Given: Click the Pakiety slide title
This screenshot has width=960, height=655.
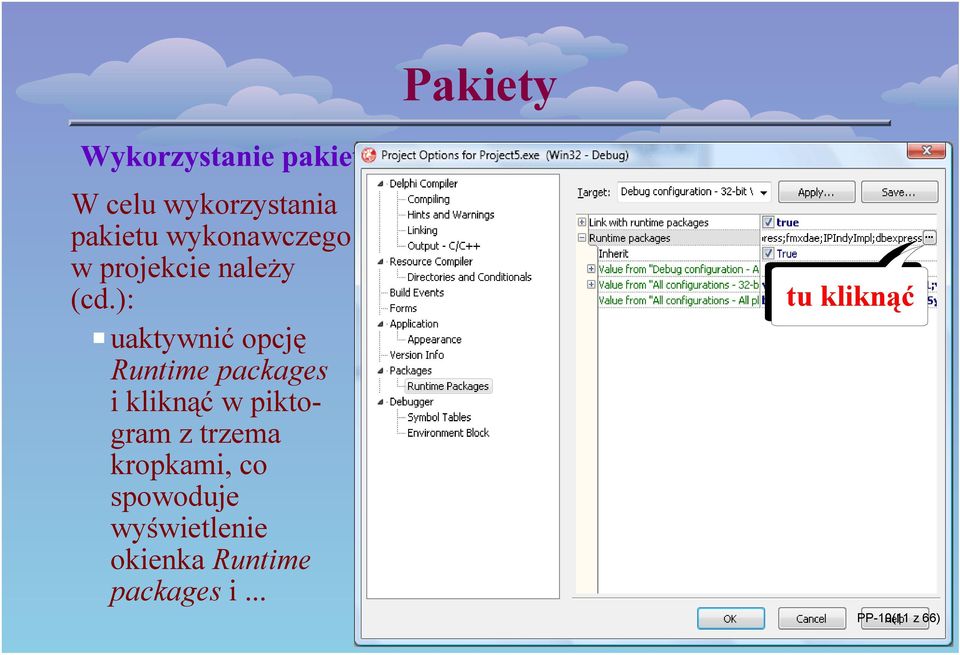Looking at the screenshot, I should point(479,85).
